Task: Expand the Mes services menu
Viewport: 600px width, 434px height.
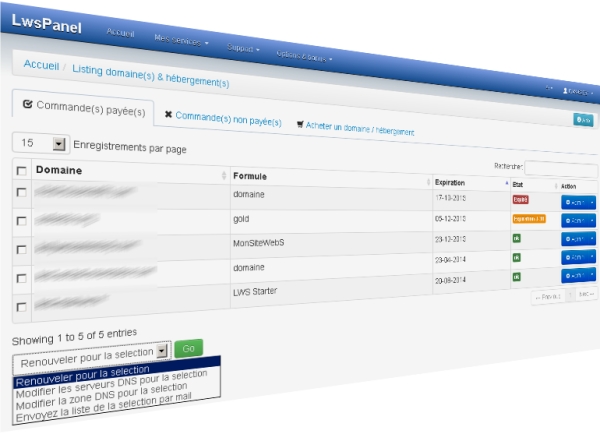Action: 181,42
